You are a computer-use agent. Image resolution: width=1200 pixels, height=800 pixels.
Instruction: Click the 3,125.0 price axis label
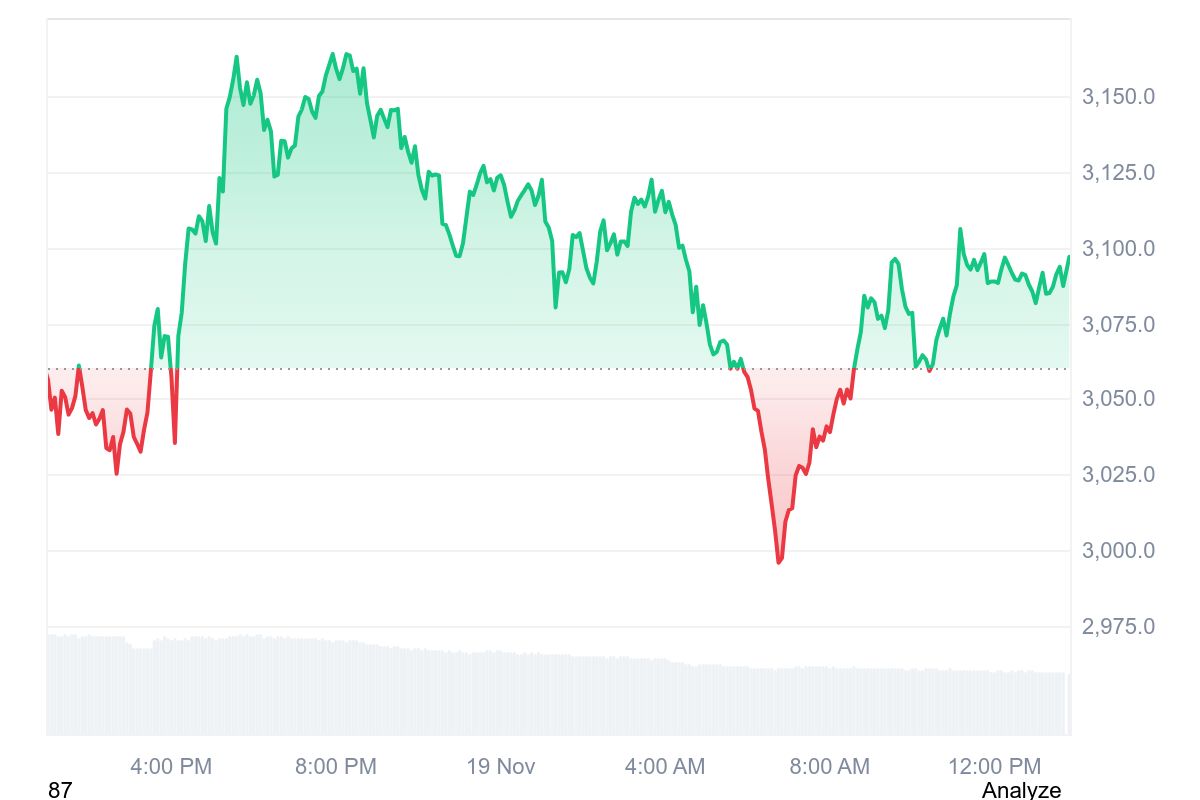pos(1118,173)
